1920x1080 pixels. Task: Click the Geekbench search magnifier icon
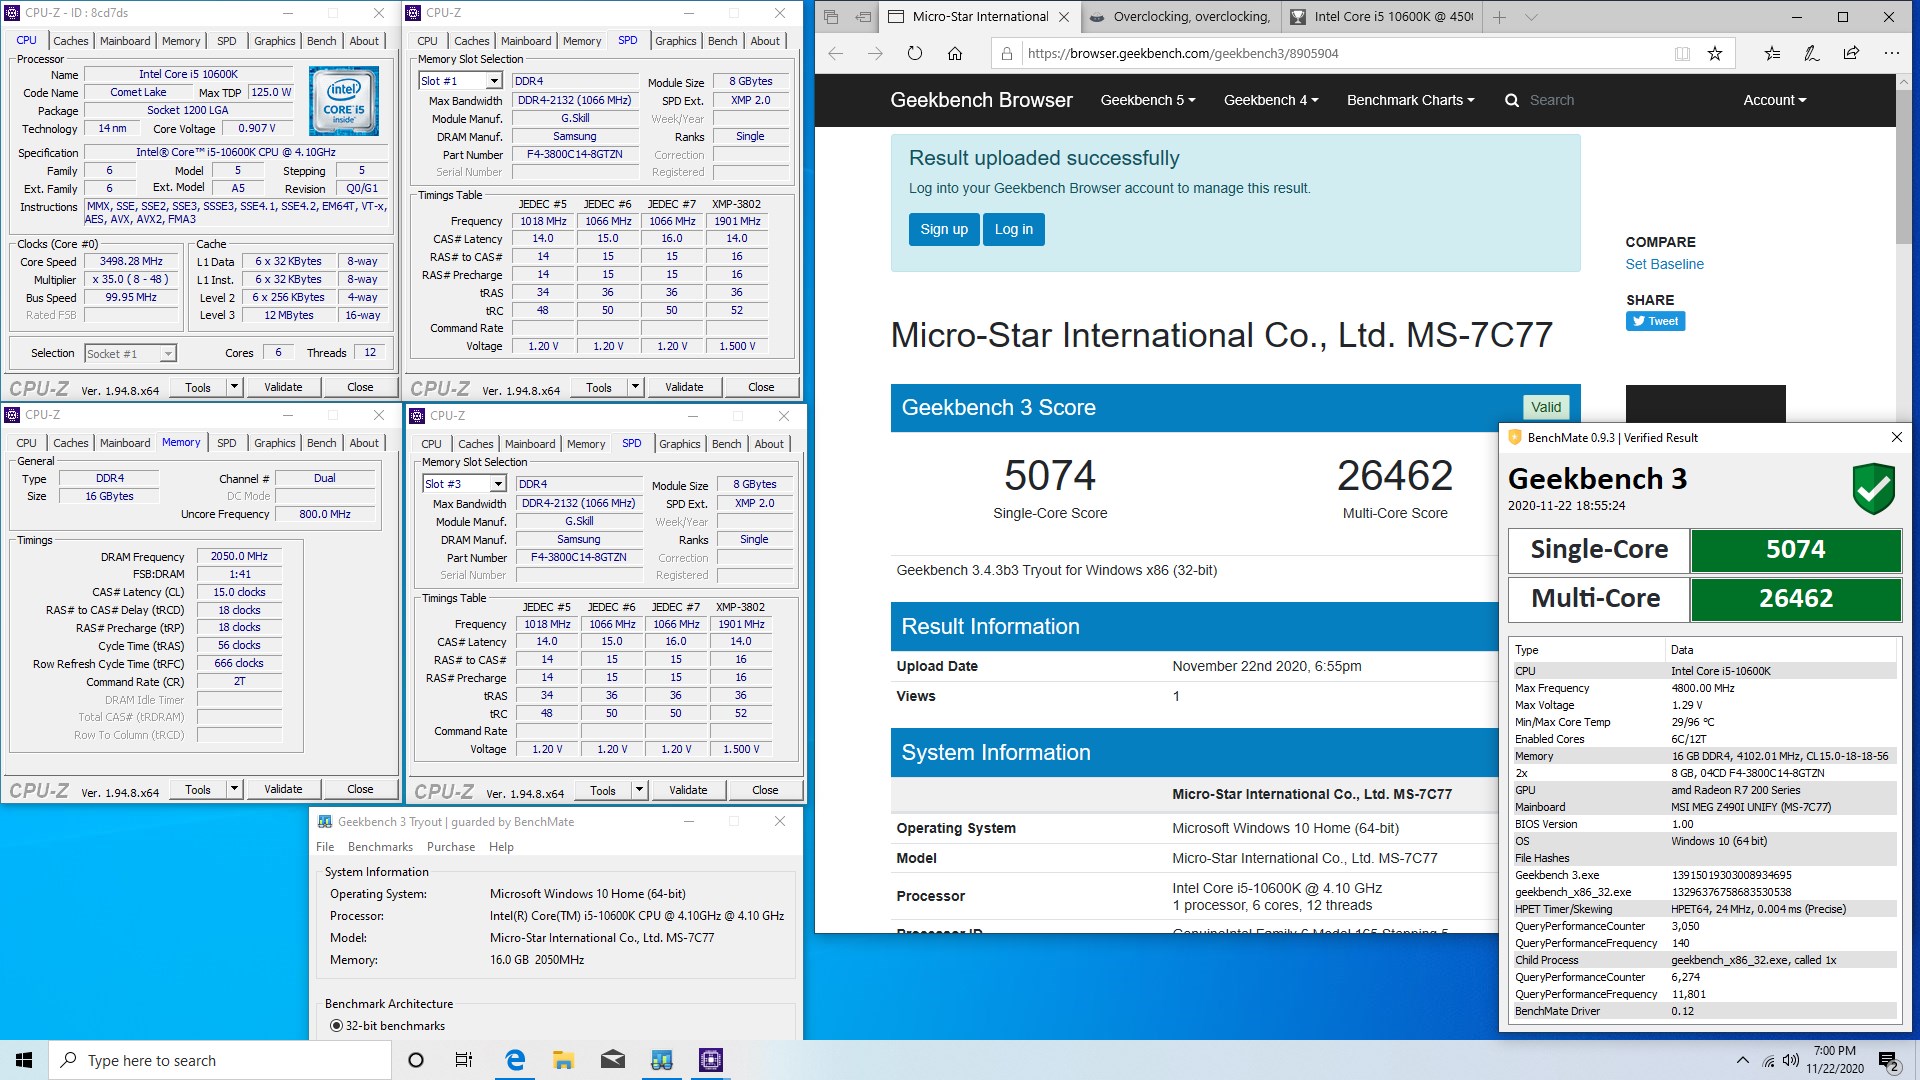point(1512,100)
